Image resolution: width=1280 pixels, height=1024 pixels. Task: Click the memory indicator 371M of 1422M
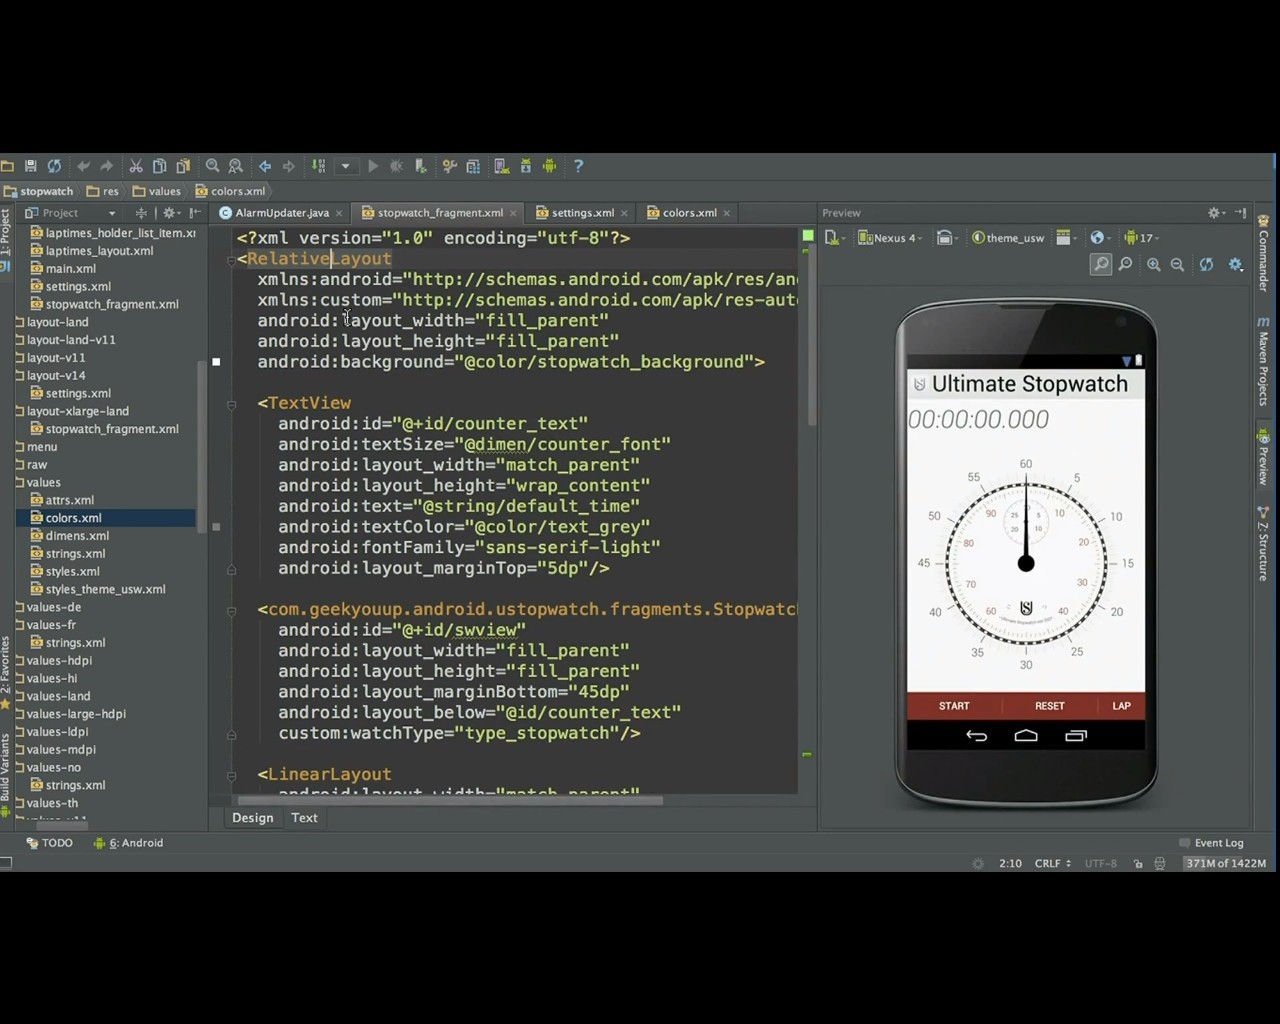(x=1226, y=863)
